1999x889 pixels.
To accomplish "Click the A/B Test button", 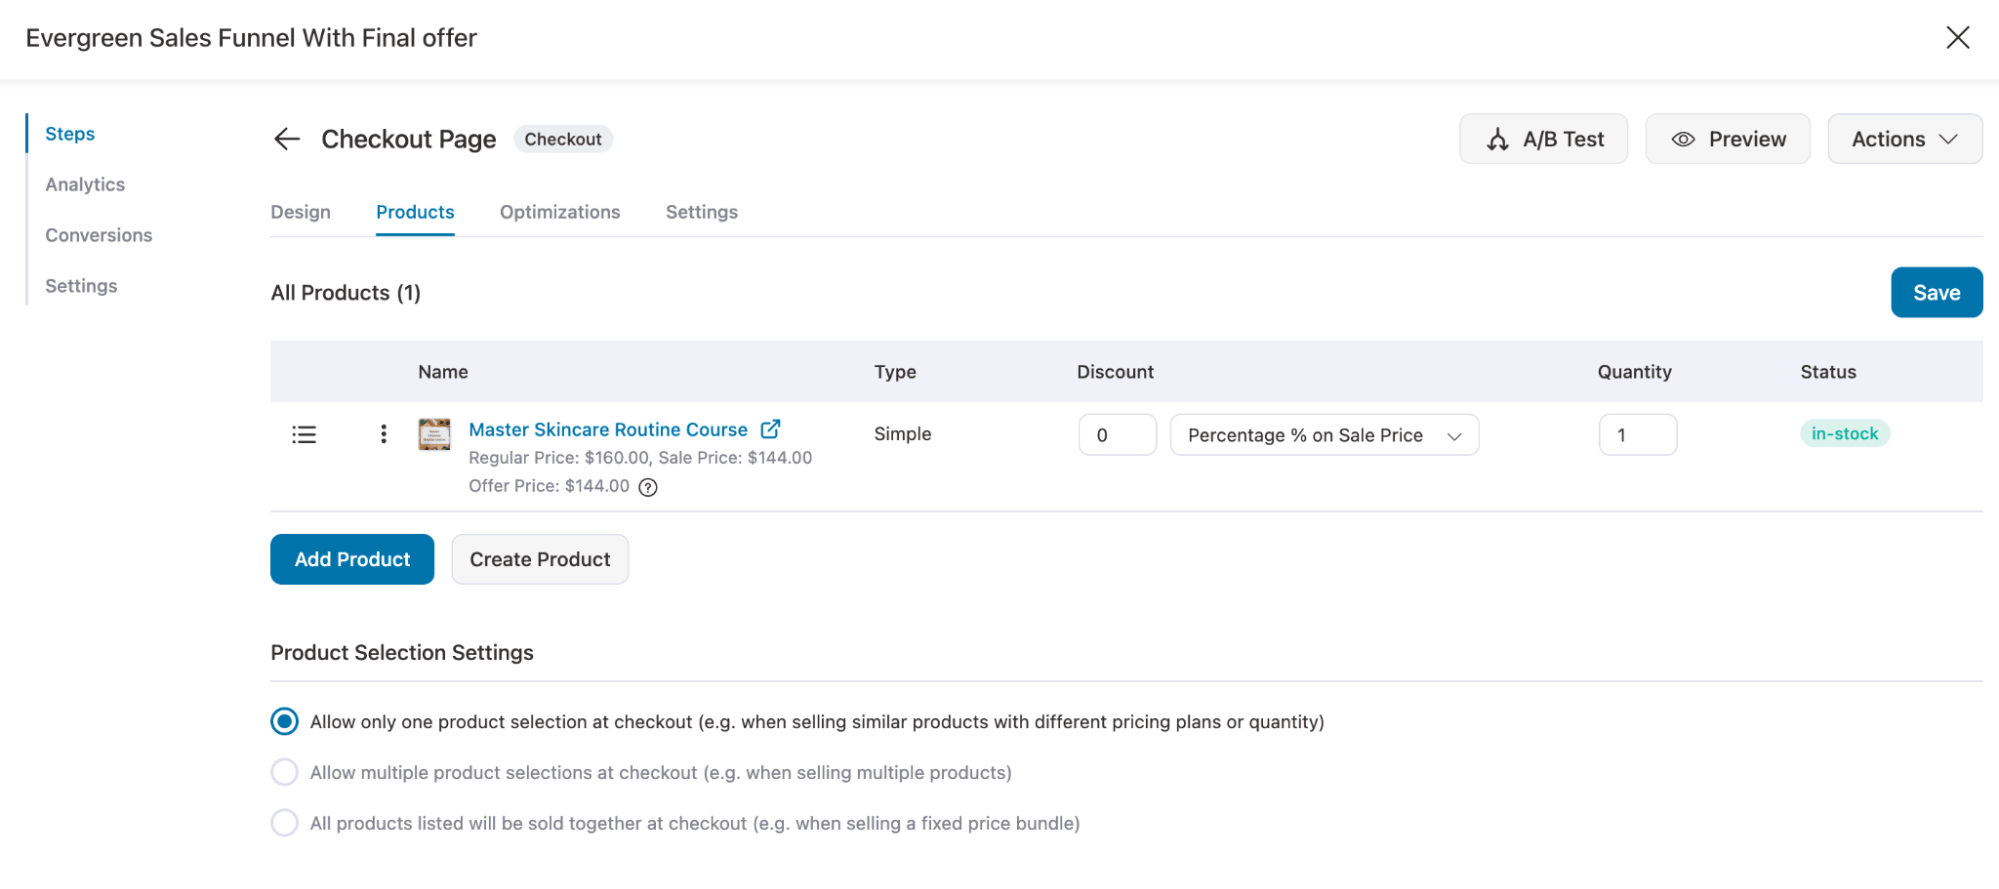I will coord(1543,139).
